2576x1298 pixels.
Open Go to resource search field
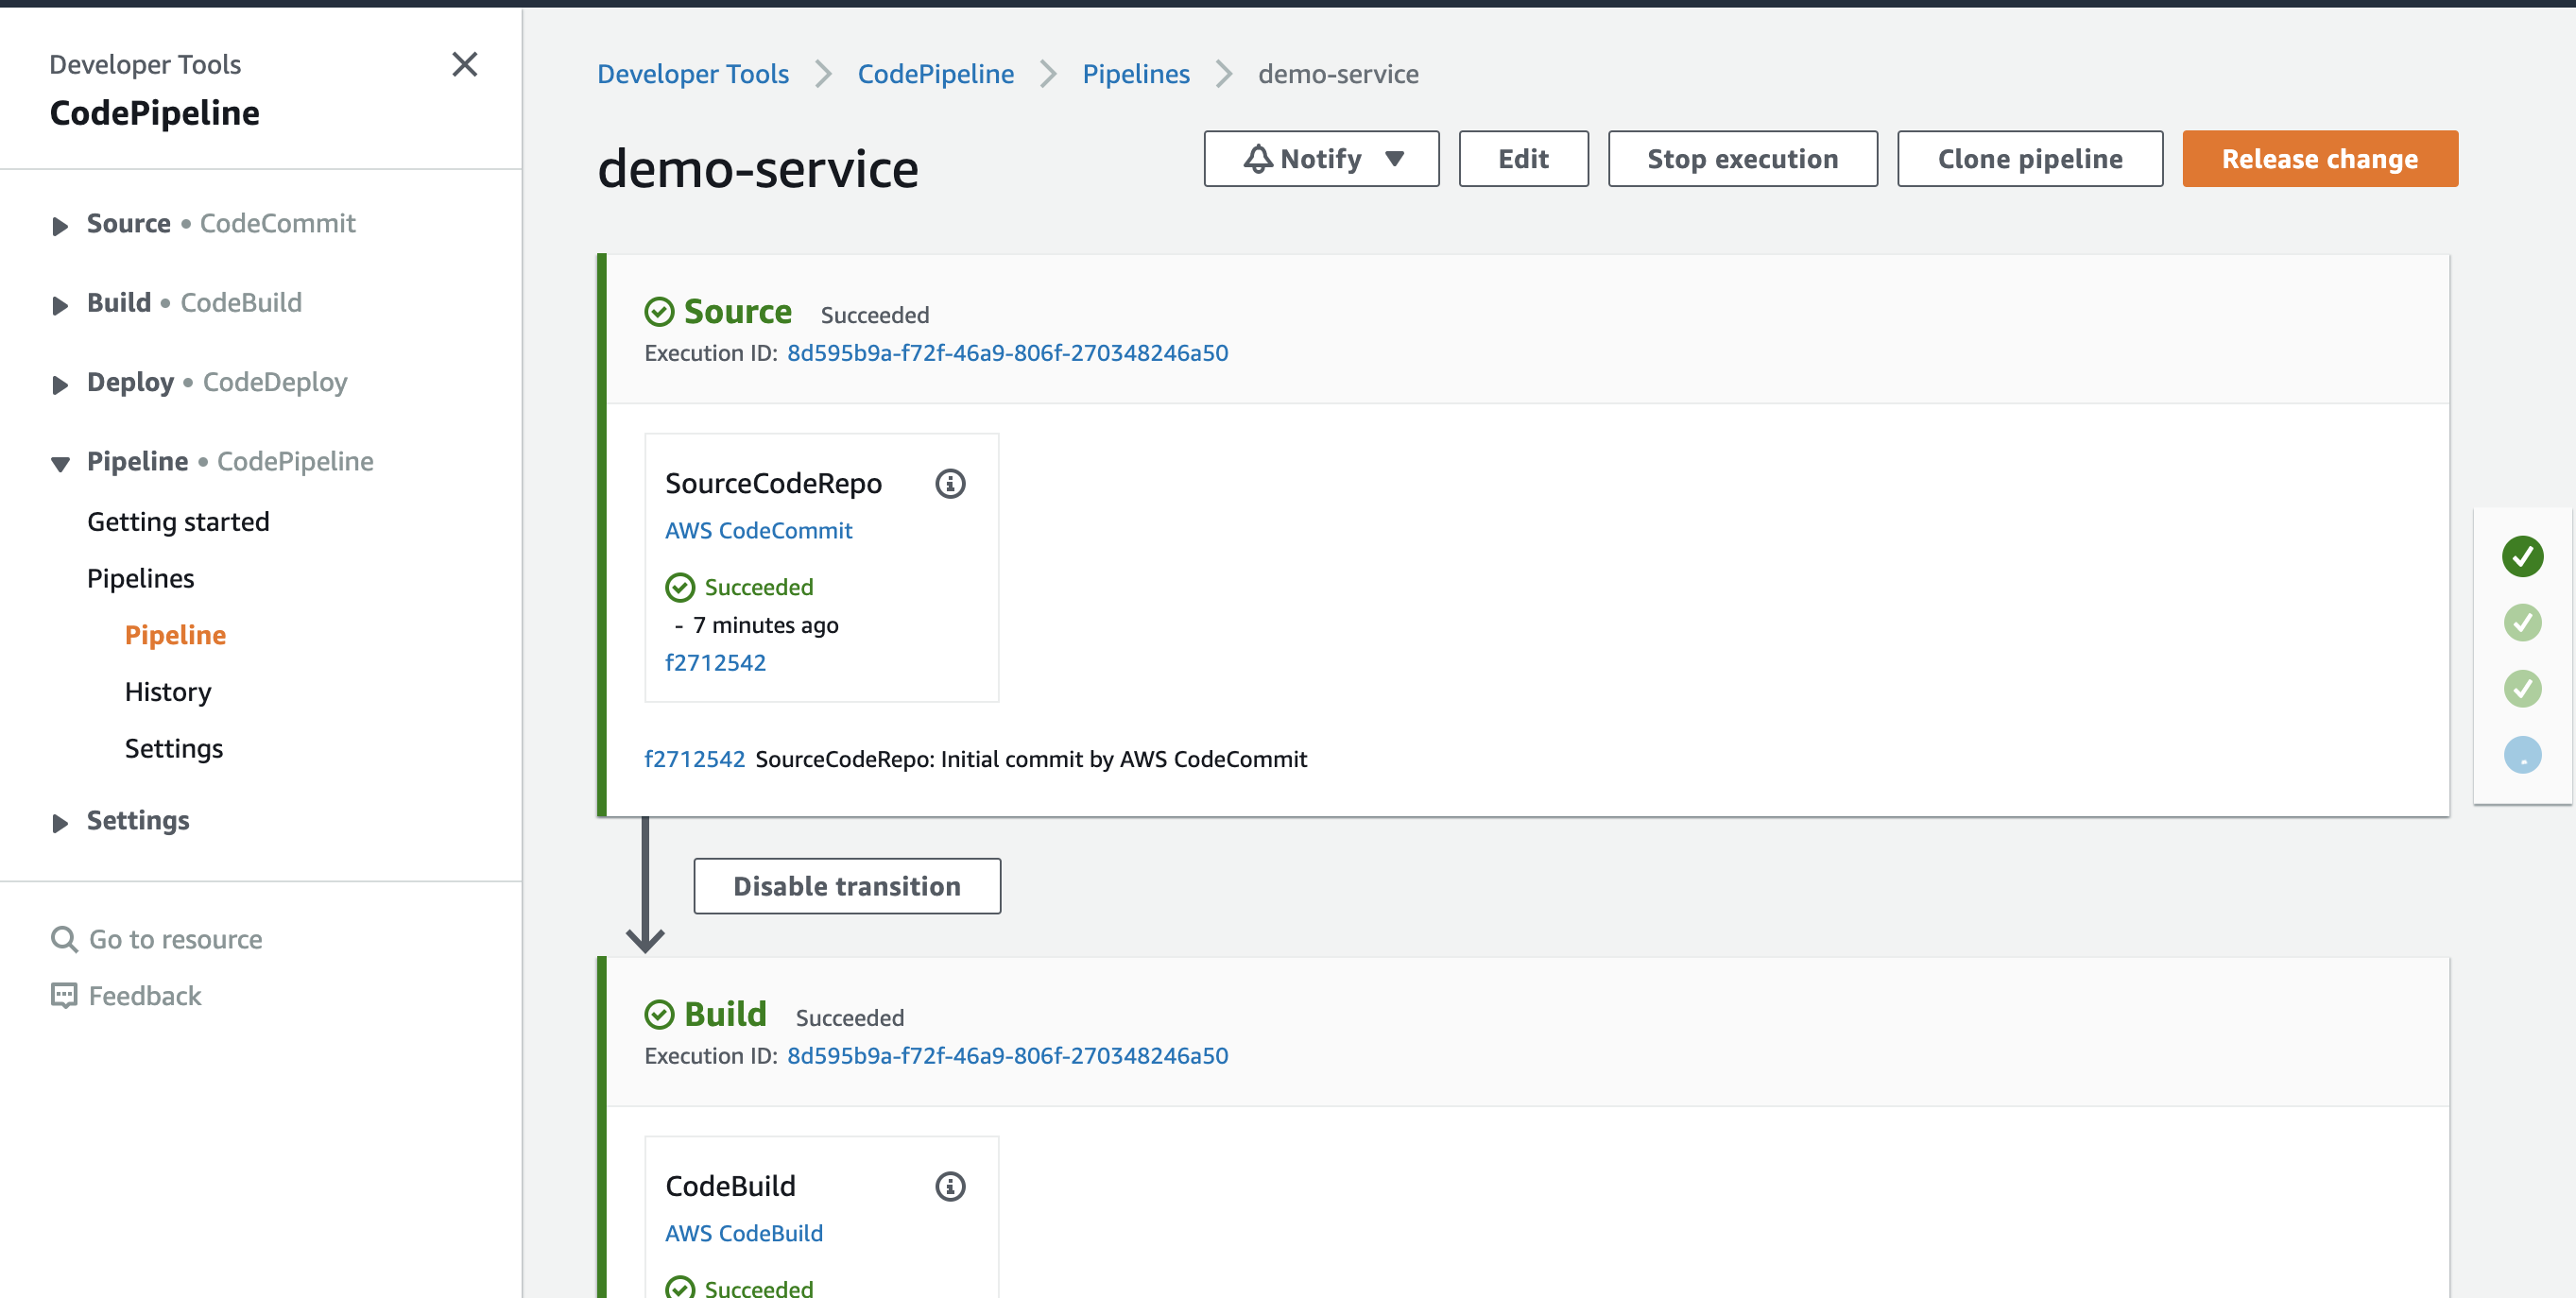coord(176,940)
